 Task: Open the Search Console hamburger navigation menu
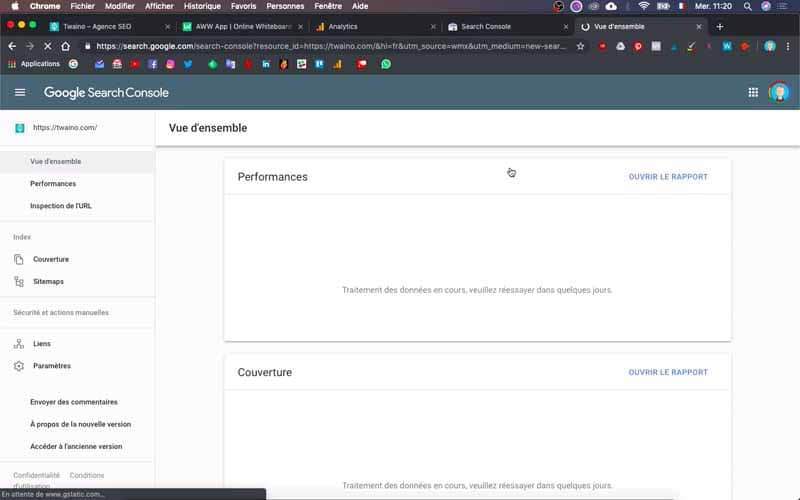(x=20, y=92)
